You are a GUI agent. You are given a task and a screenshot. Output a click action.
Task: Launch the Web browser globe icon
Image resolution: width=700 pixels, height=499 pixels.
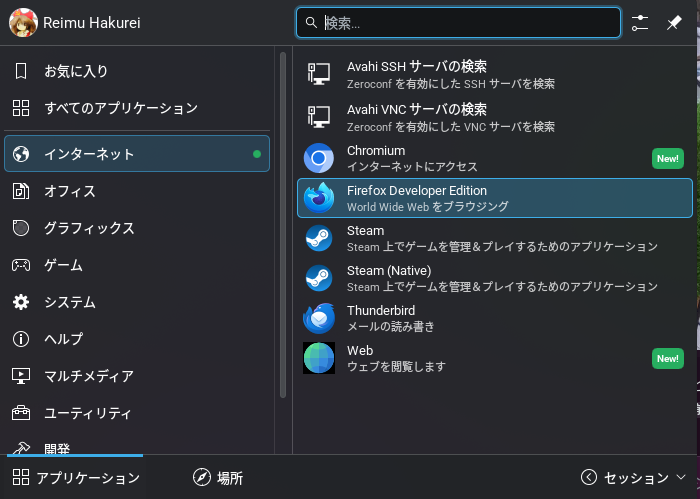pos(319,358)
